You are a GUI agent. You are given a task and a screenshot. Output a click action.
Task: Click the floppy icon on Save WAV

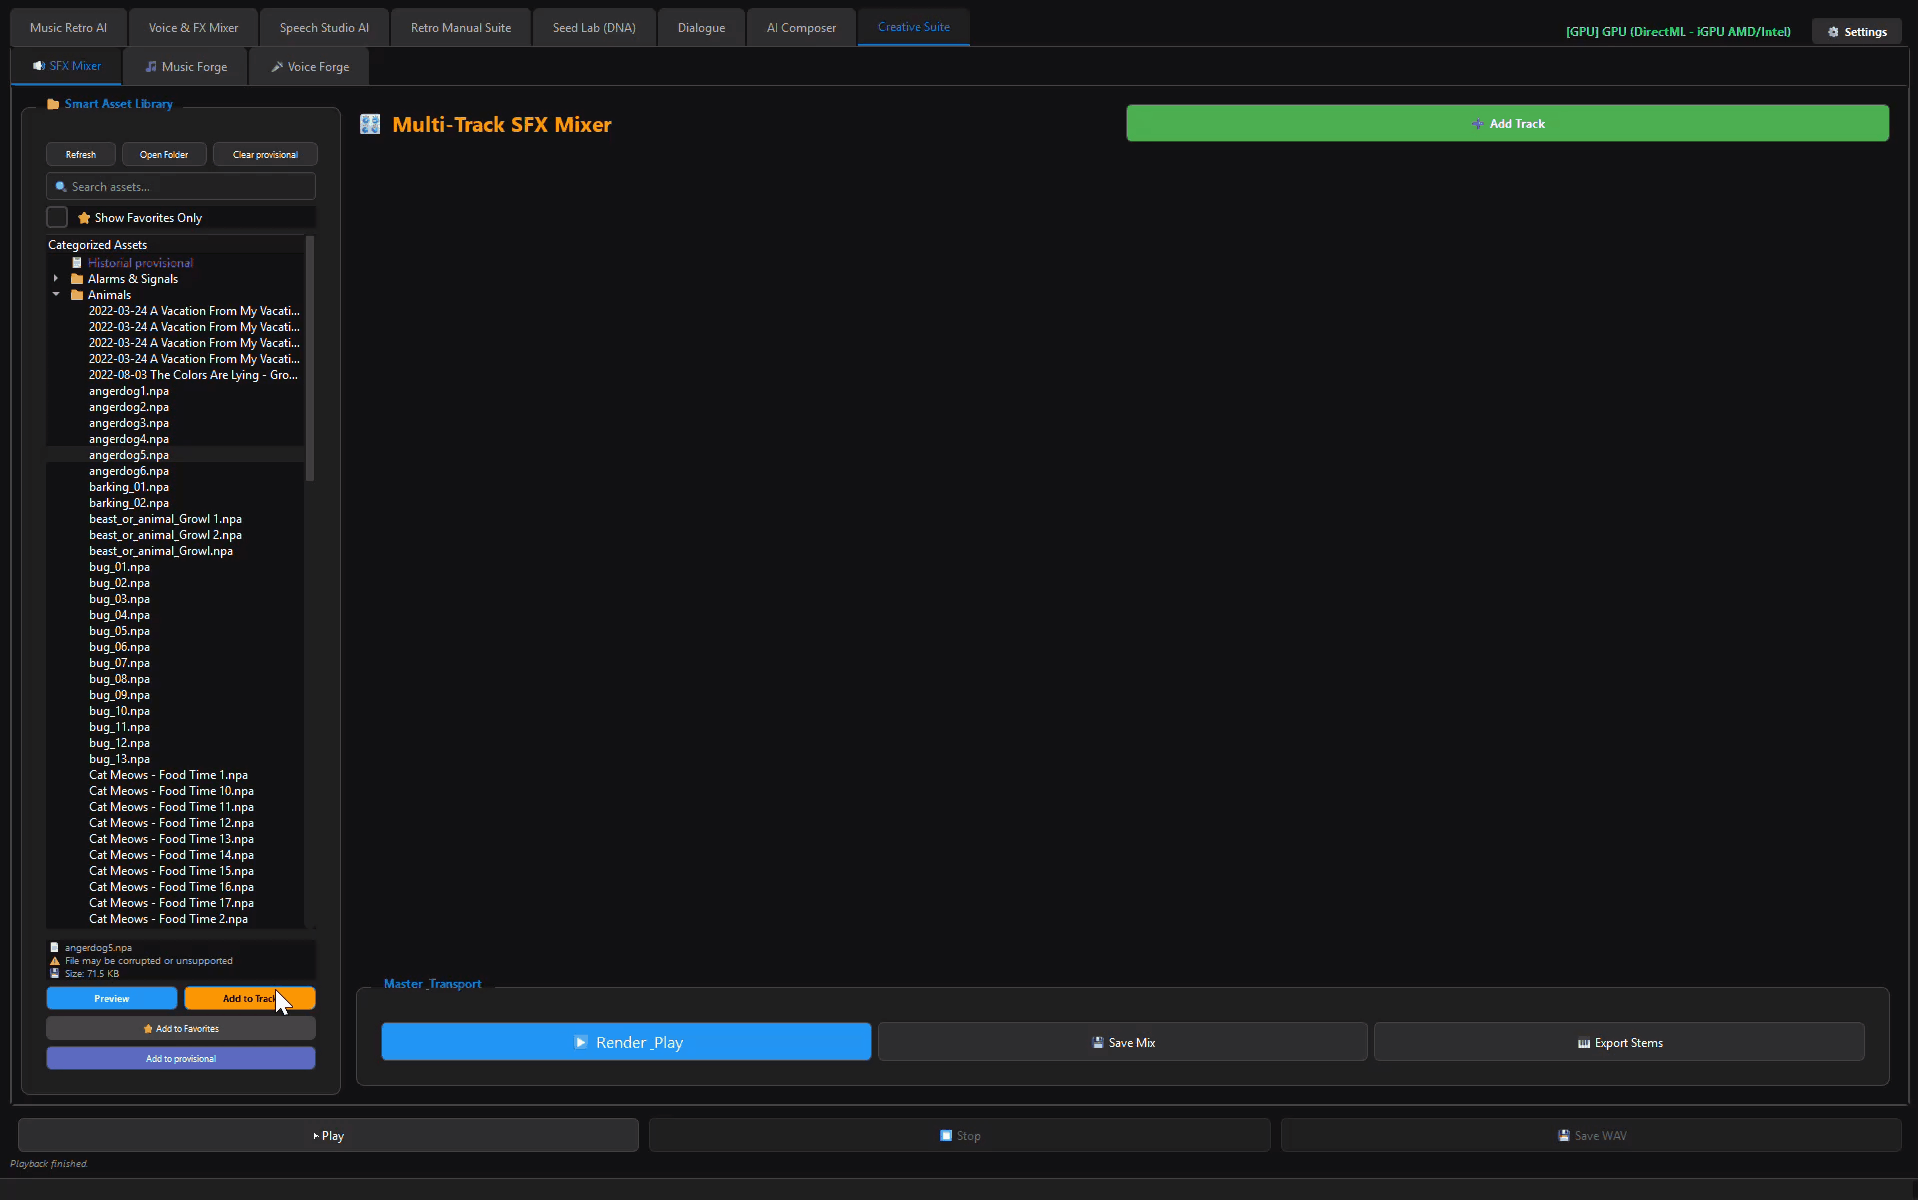coord(1564,1136)
